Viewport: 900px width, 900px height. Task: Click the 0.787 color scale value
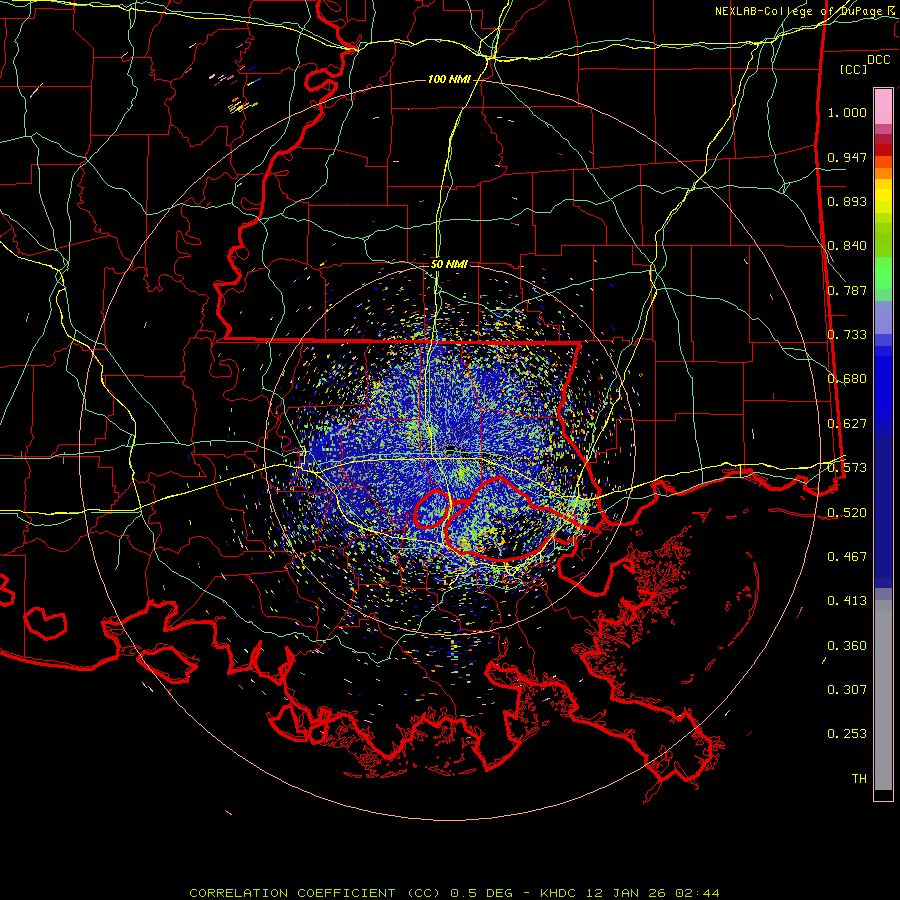tap(847, 290)
